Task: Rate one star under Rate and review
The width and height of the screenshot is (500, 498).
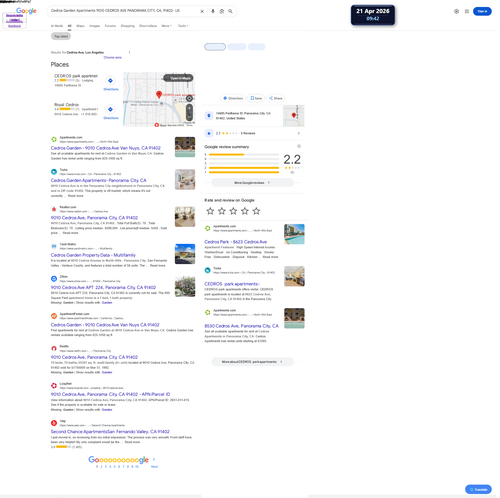Action: [x=210, y=211]
